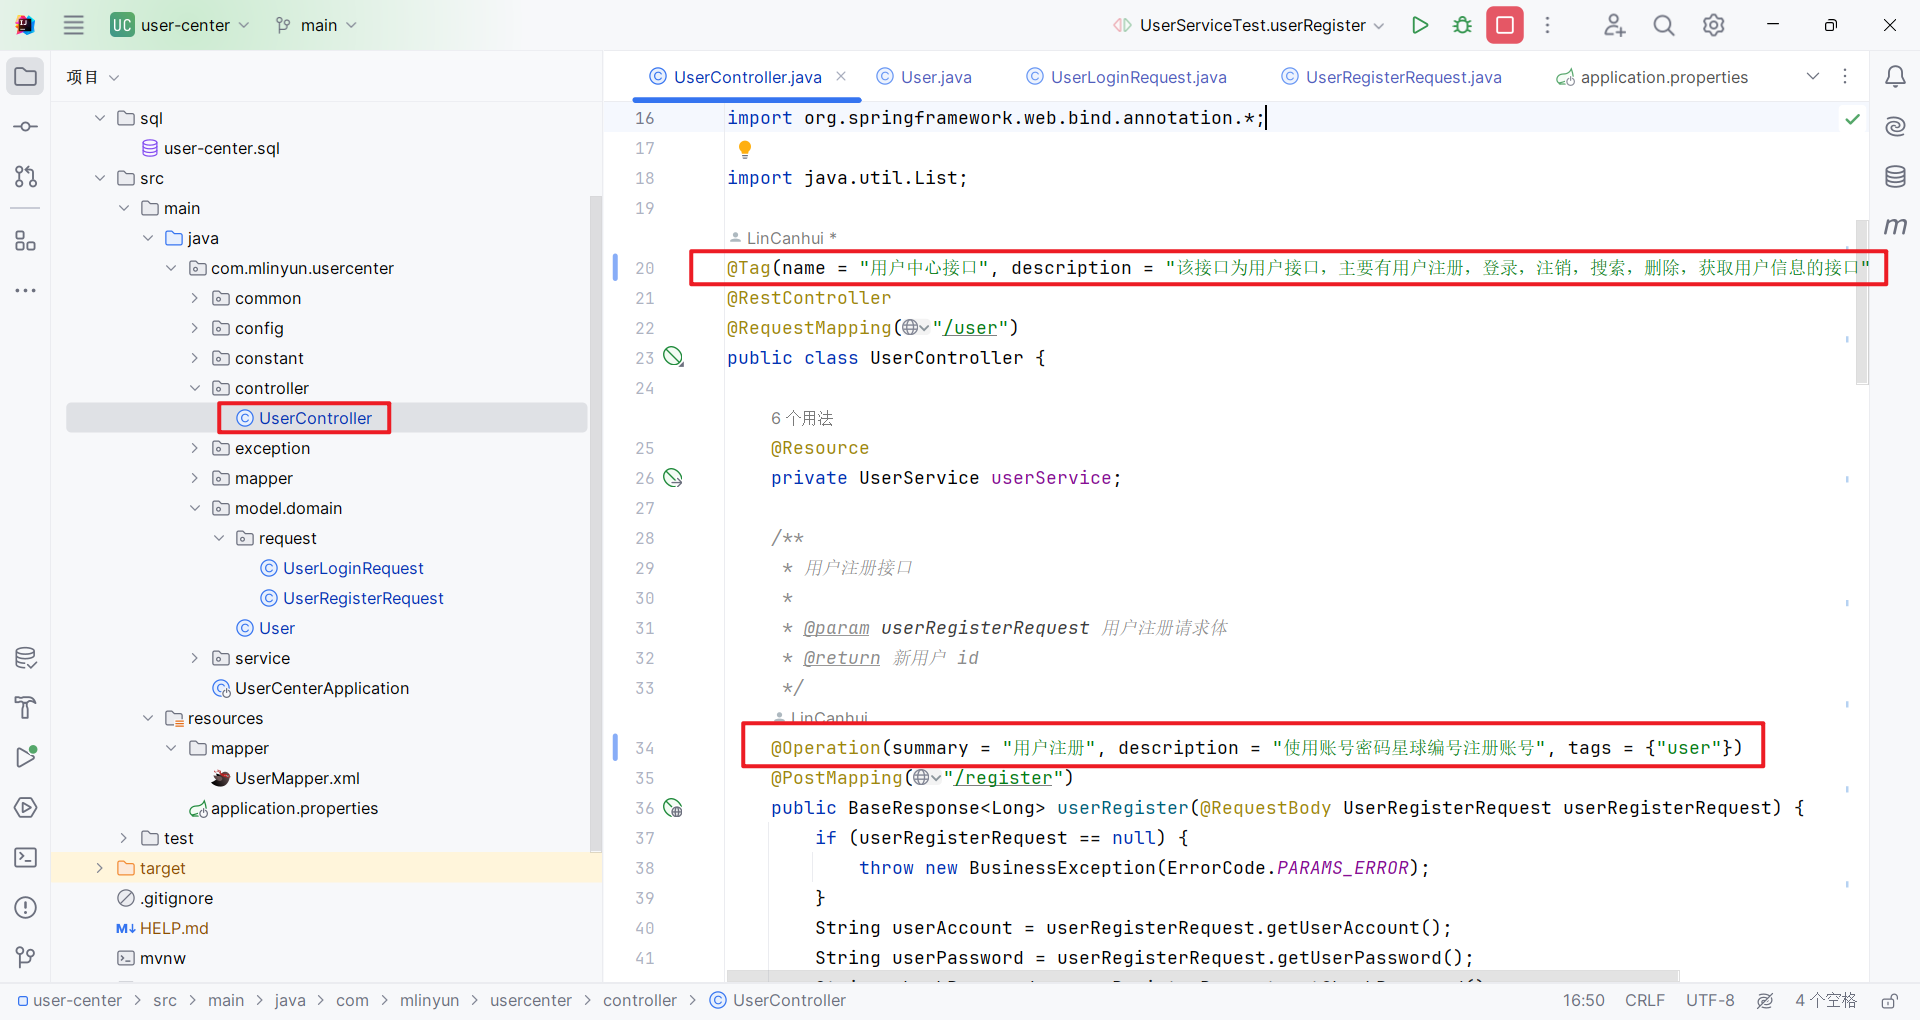
Task: Open UserMapper.xml in project tree
Action: [296, 778]
